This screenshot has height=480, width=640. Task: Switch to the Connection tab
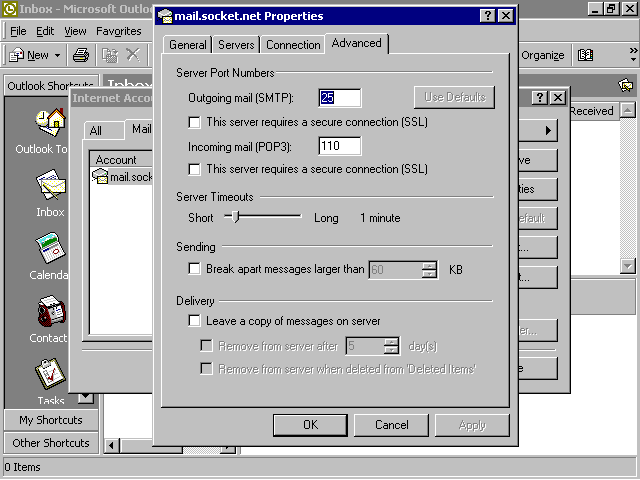[293, 44]
